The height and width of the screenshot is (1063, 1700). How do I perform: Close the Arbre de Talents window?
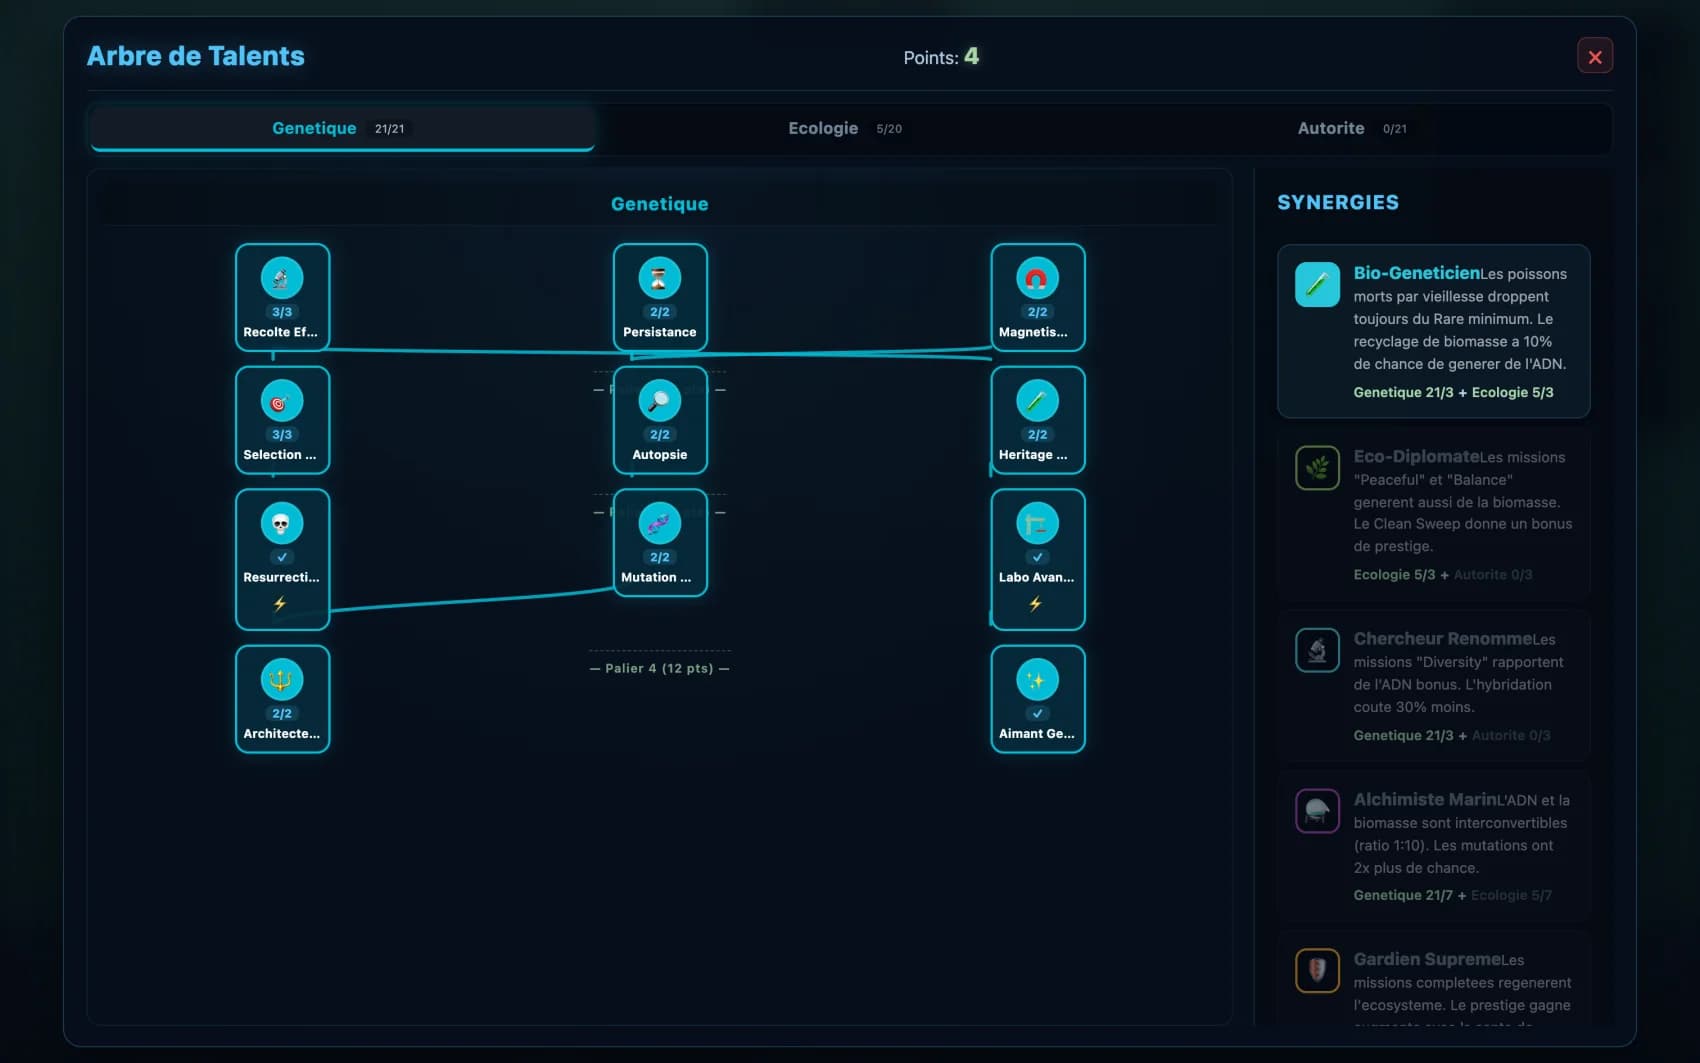[x=1595, y=57]
